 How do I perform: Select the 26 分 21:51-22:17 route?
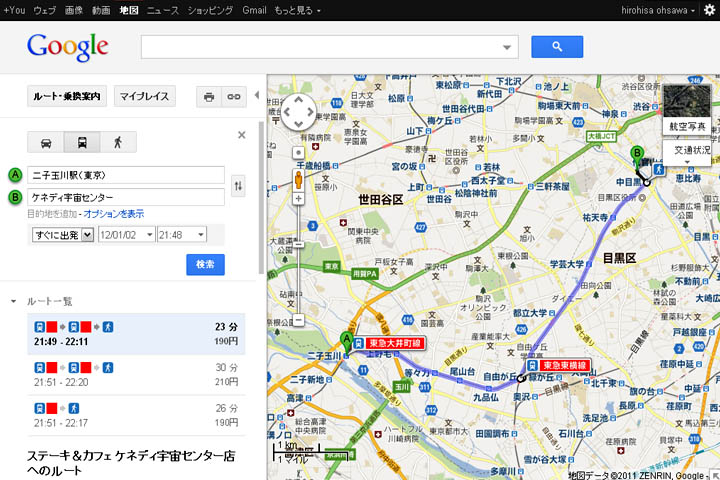coord(136,416)
